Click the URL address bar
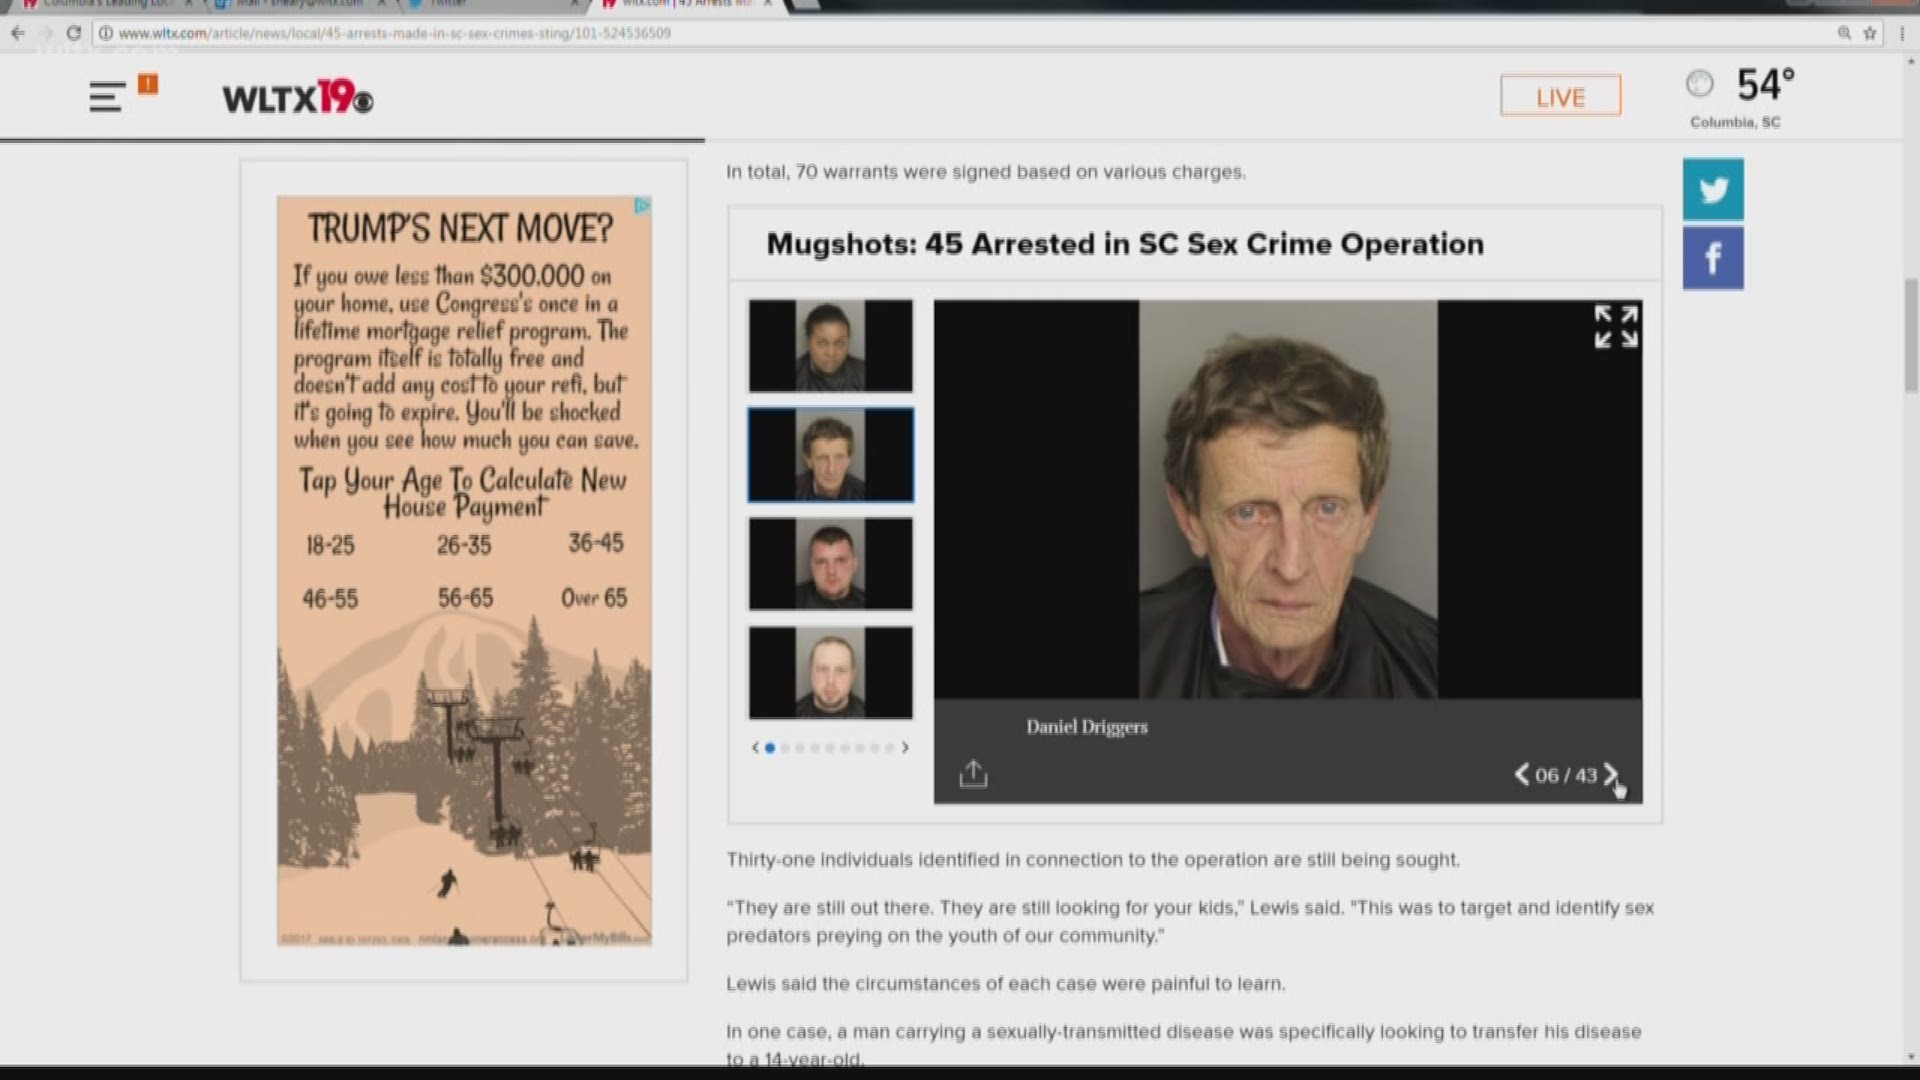1920x1080 pixels. (960, 33)
